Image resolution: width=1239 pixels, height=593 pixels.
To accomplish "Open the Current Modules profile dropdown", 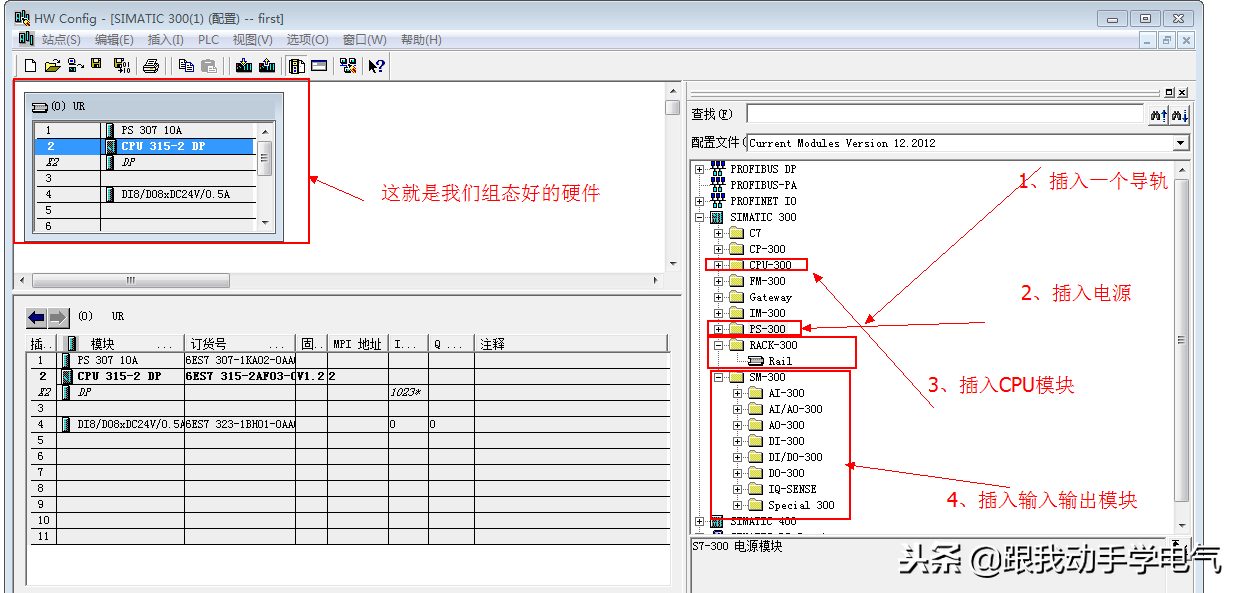I will coord(1181,143).
